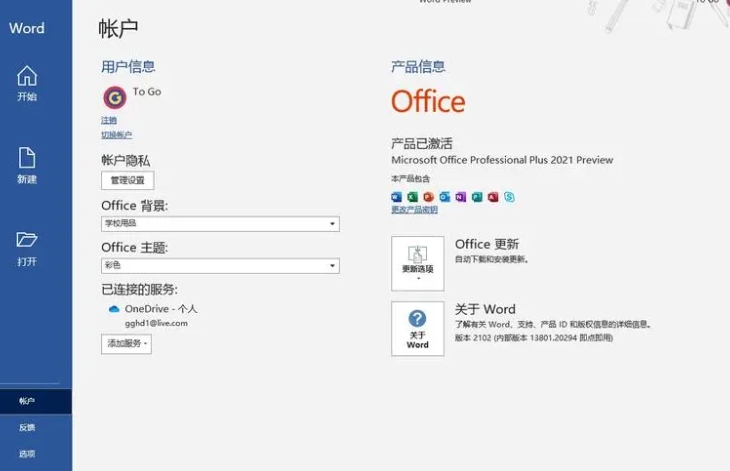Select 选项 in the left sidebar
This screenshot has width=730, height=471.
point(27,453)
